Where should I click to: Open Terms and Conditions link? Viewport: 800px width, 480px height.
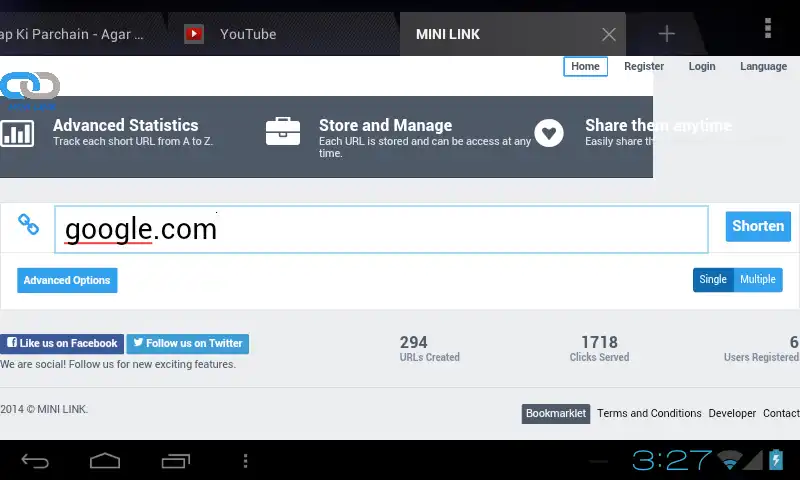point(649,413)
